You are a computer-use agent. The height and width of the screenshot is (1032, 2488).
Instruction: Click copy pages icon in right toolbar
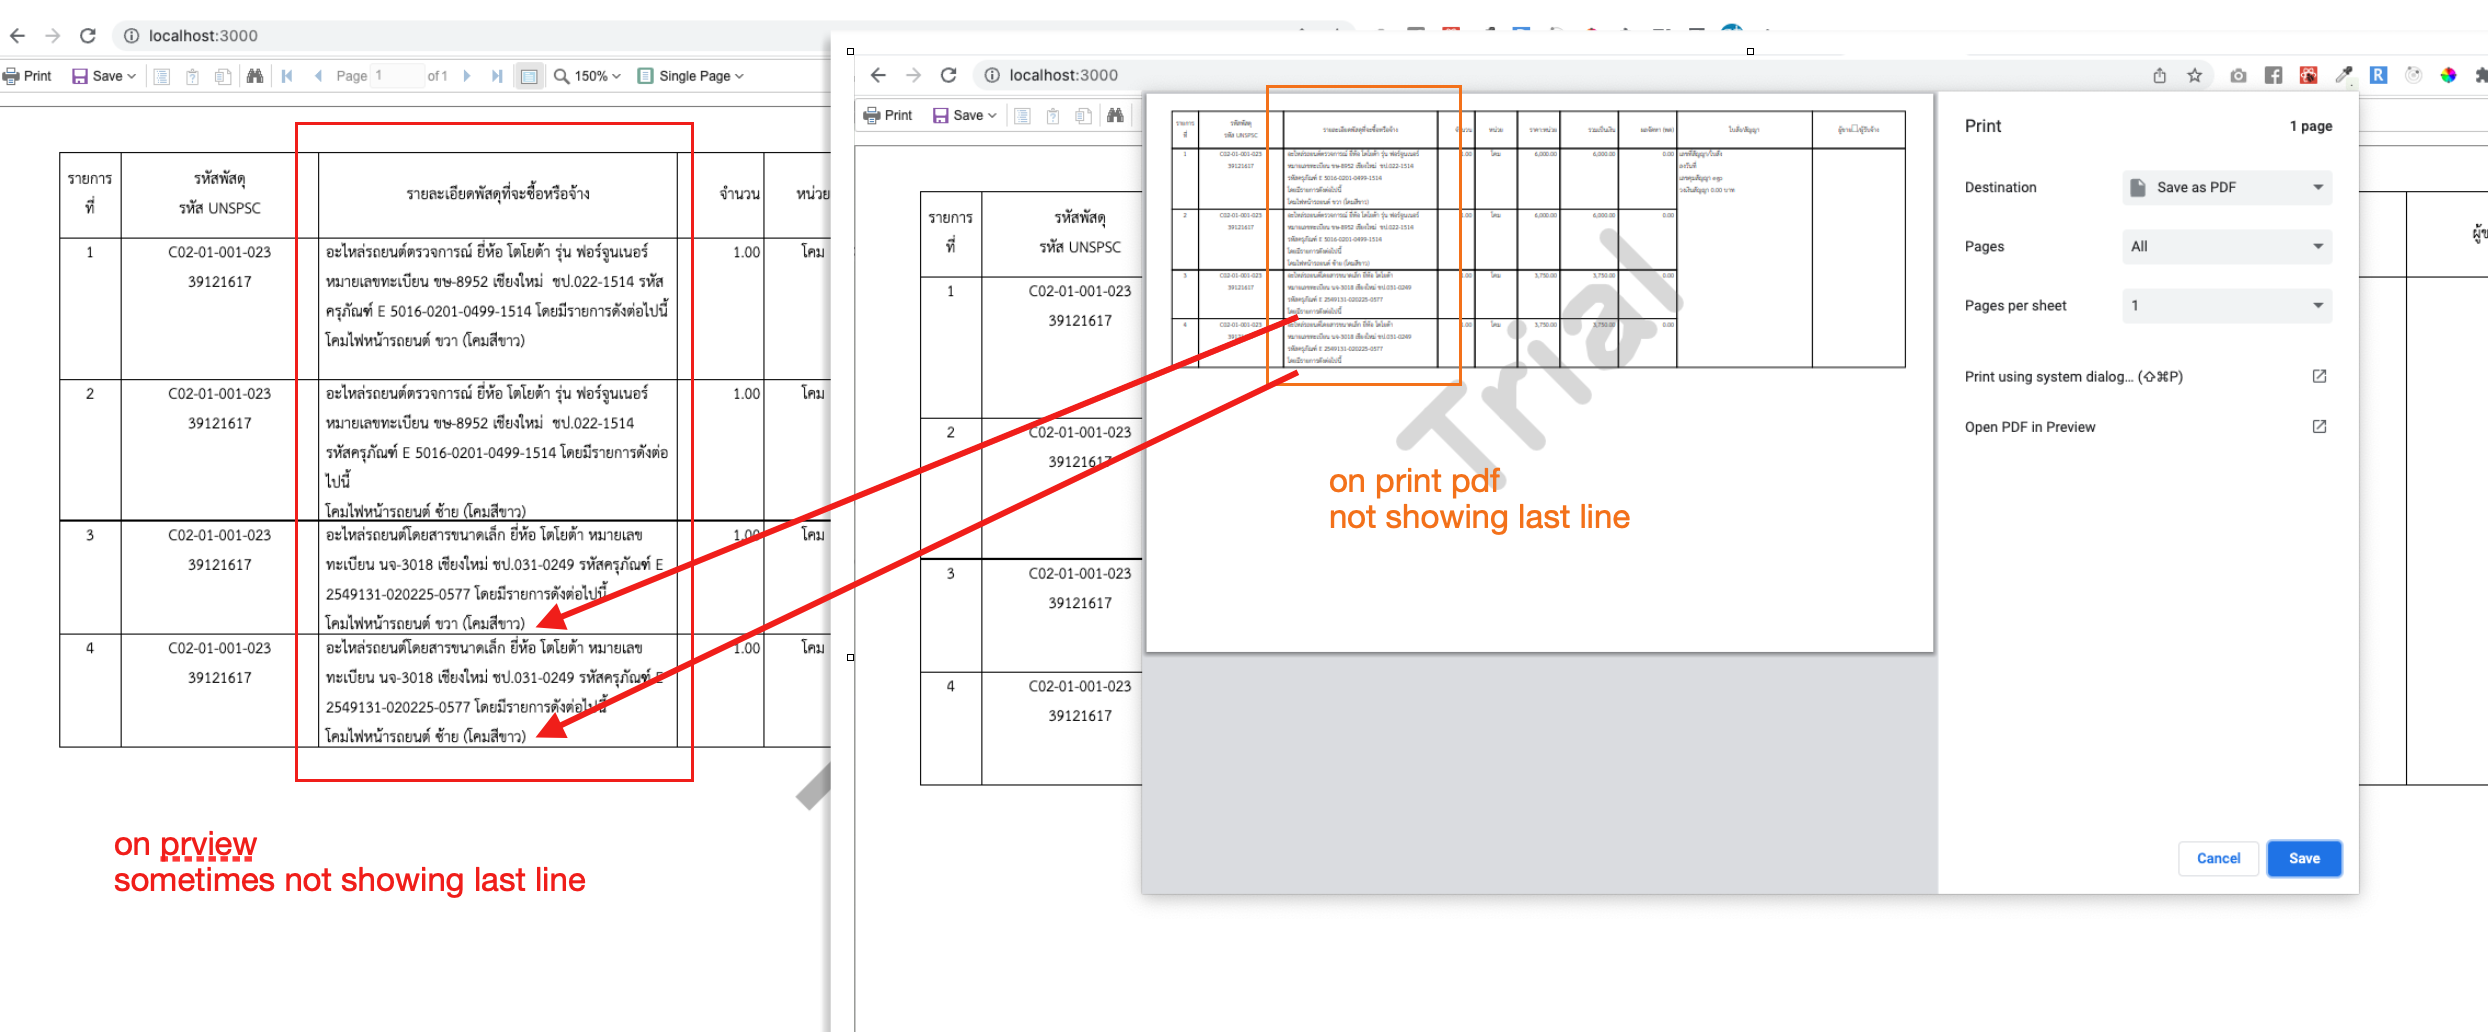(1083, 115)
